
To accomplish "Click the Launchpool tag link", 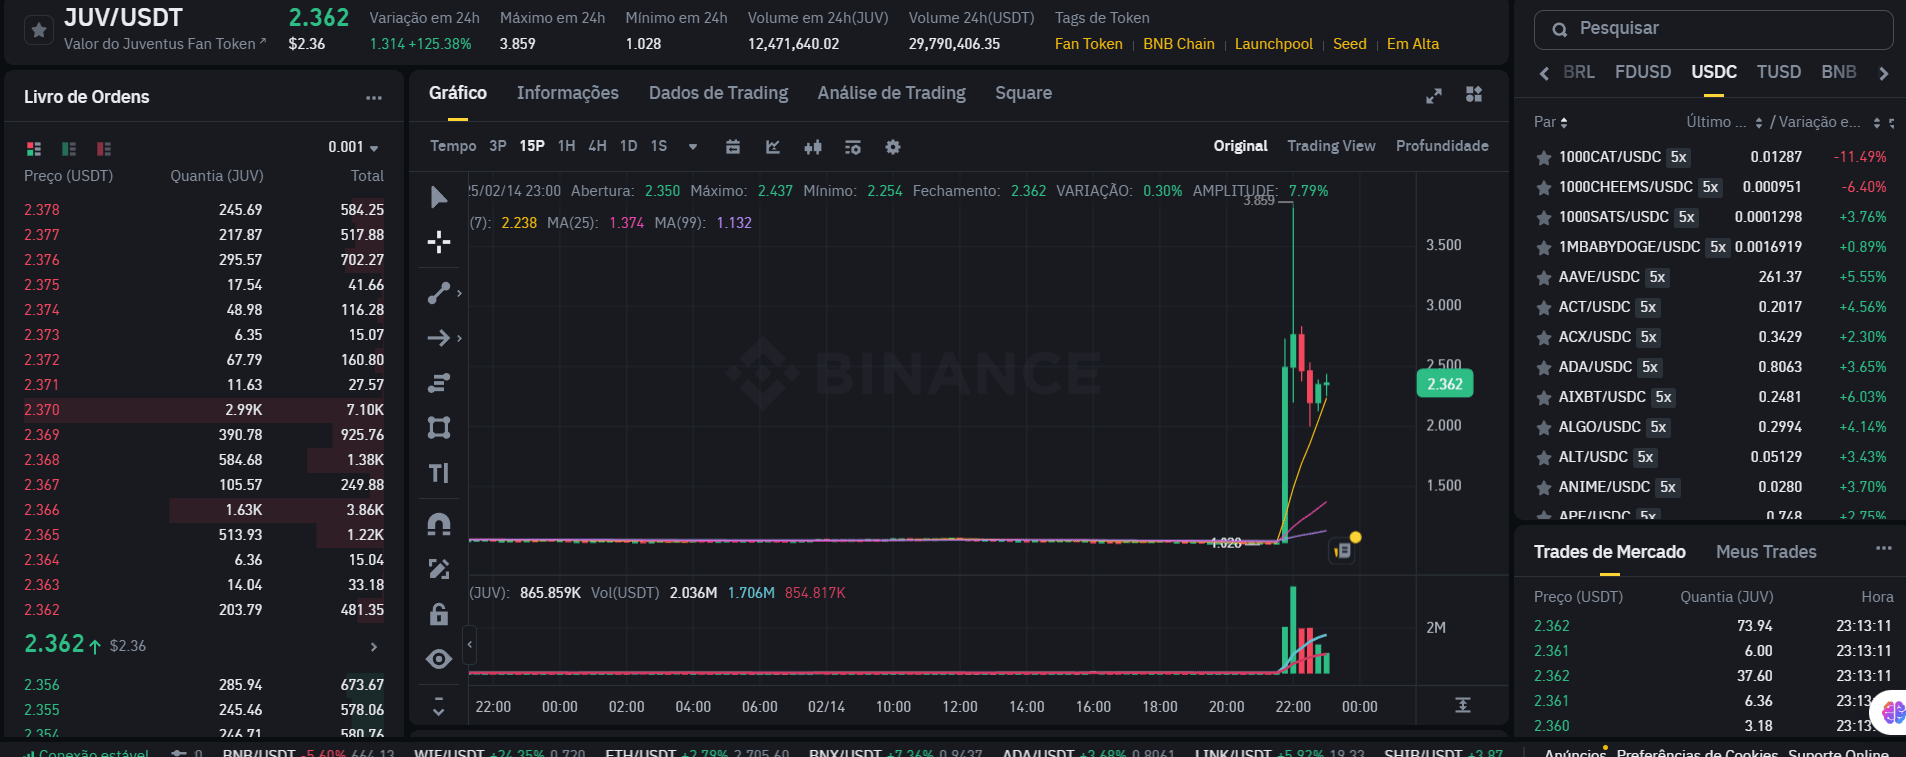I will point(1274,44).
